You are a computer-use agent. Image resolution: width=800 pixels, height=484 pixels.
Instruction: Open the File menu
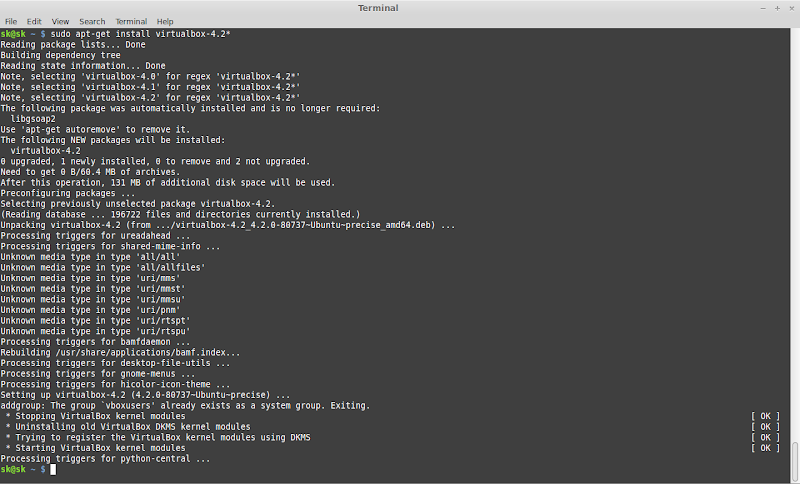pos(11,21)
